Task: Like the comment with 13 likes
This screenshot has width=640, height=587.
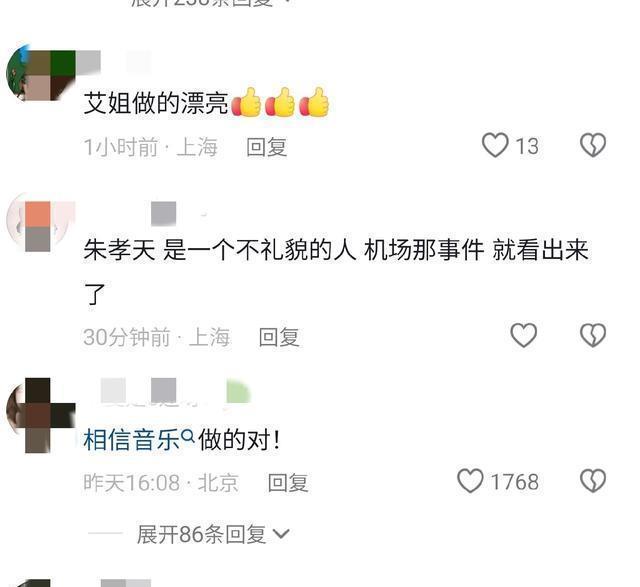Action: 495,145
